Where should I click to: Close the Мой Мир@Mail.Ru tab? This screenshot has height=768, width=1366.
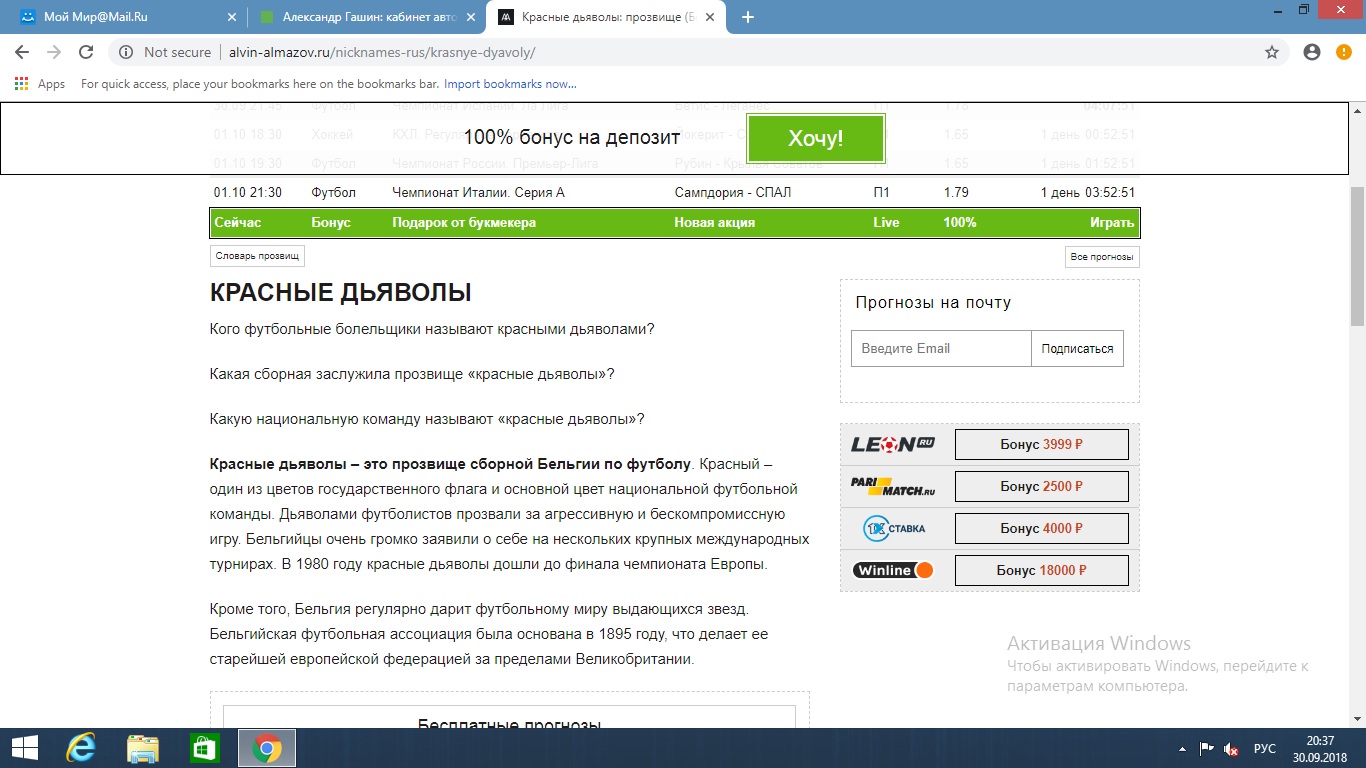coord(232,17)
